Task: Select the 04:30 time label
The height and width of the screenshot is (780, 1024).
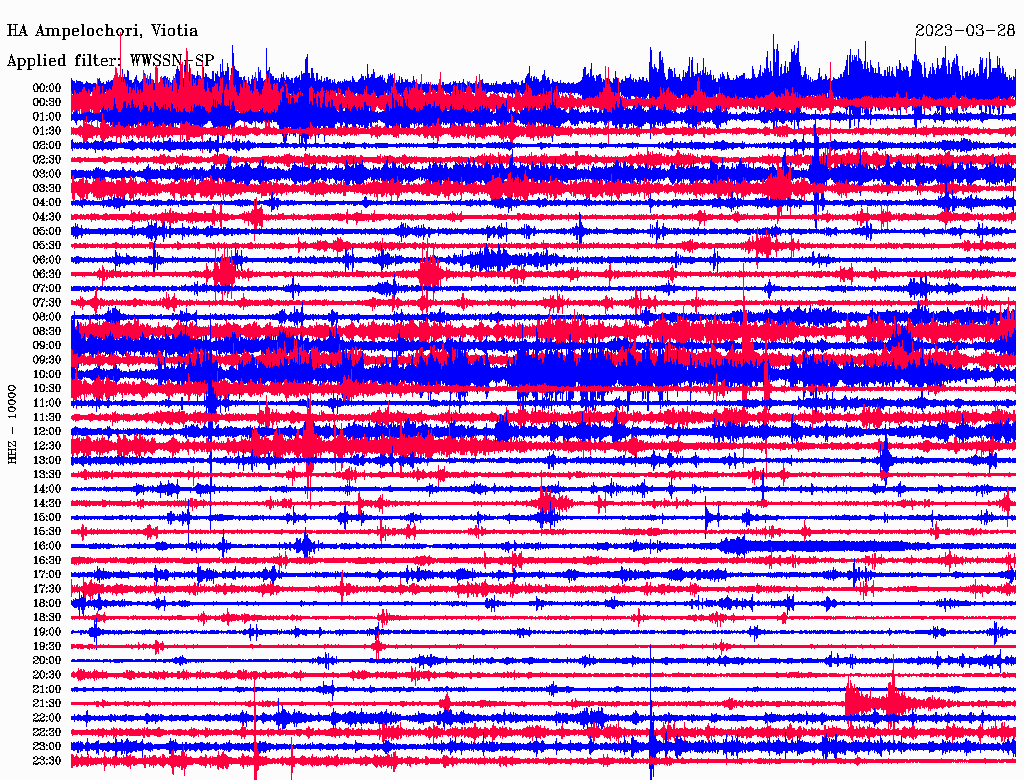Action: pos(47,217)
